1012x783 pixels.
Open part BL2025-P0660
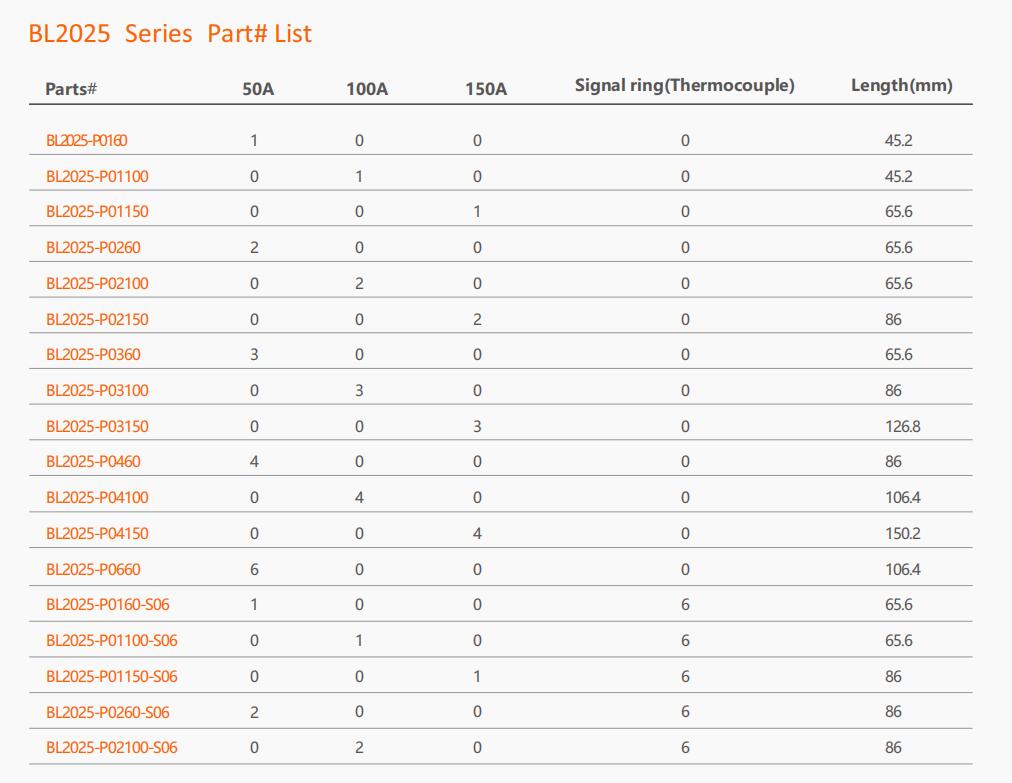click(x=93, y=569)
